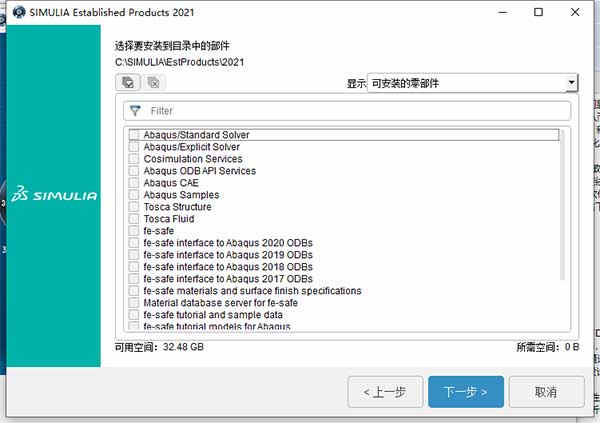Click the SIMULIA app icon in title bar

(x=19, y=12)
